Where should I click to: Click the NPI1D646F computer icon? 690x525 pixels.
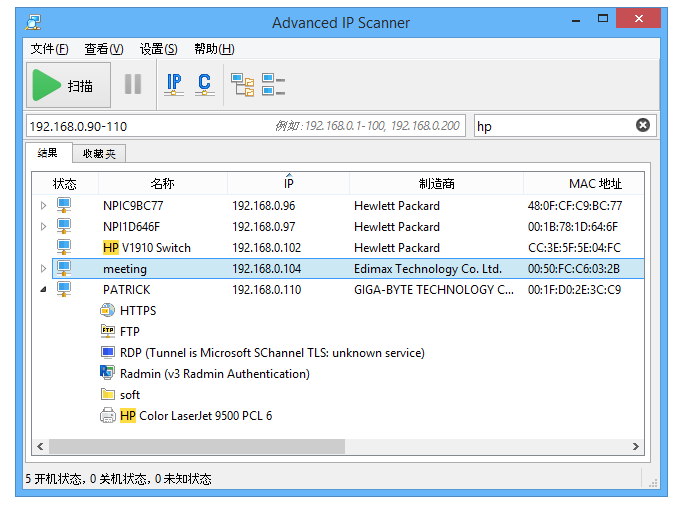[64, 226]
